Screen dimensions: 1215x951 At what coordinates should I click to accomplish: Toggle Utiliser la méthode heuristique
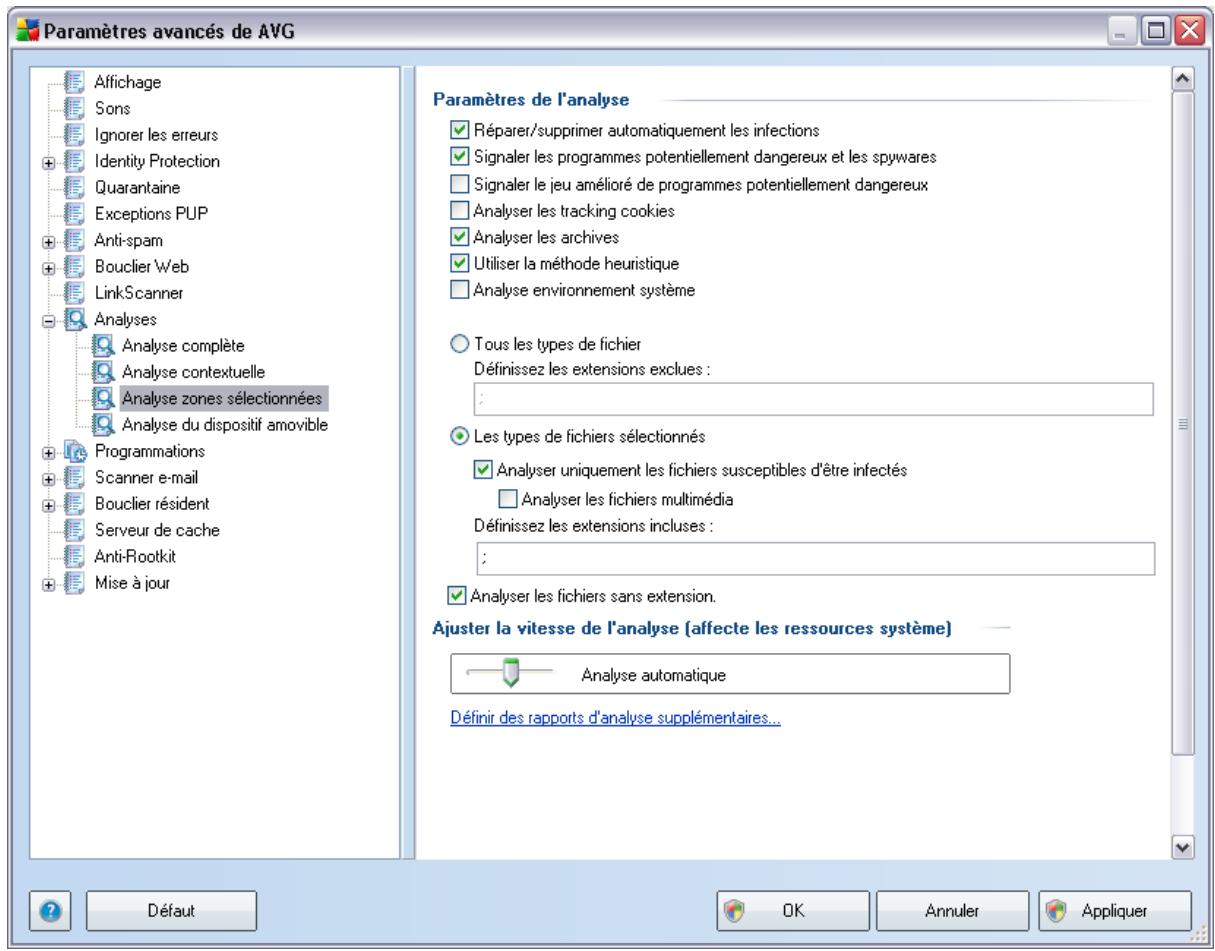click(459, 265)
